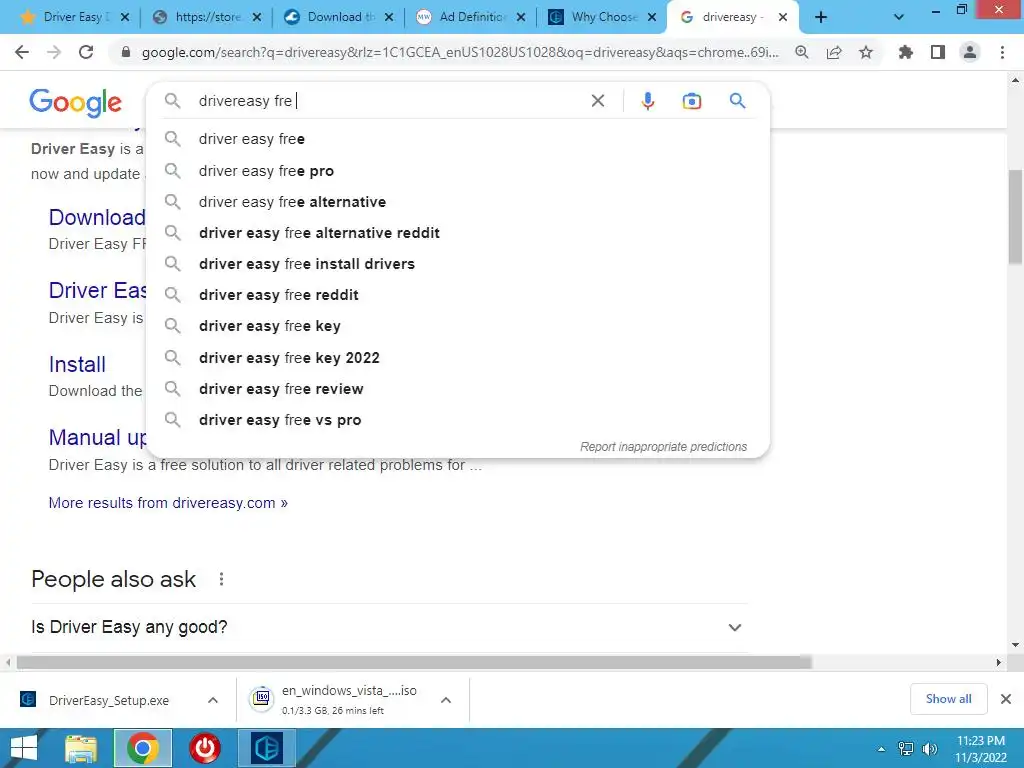Open a new browser tab

pyautogui.click(x=821, y=17)
